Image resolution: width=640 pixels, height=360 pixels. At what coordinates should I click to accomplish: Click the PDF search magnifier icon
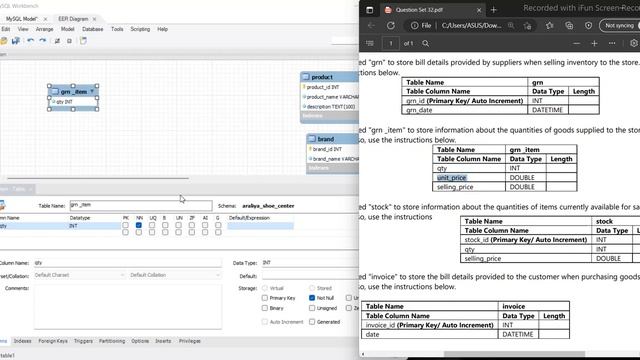point(425,43)
